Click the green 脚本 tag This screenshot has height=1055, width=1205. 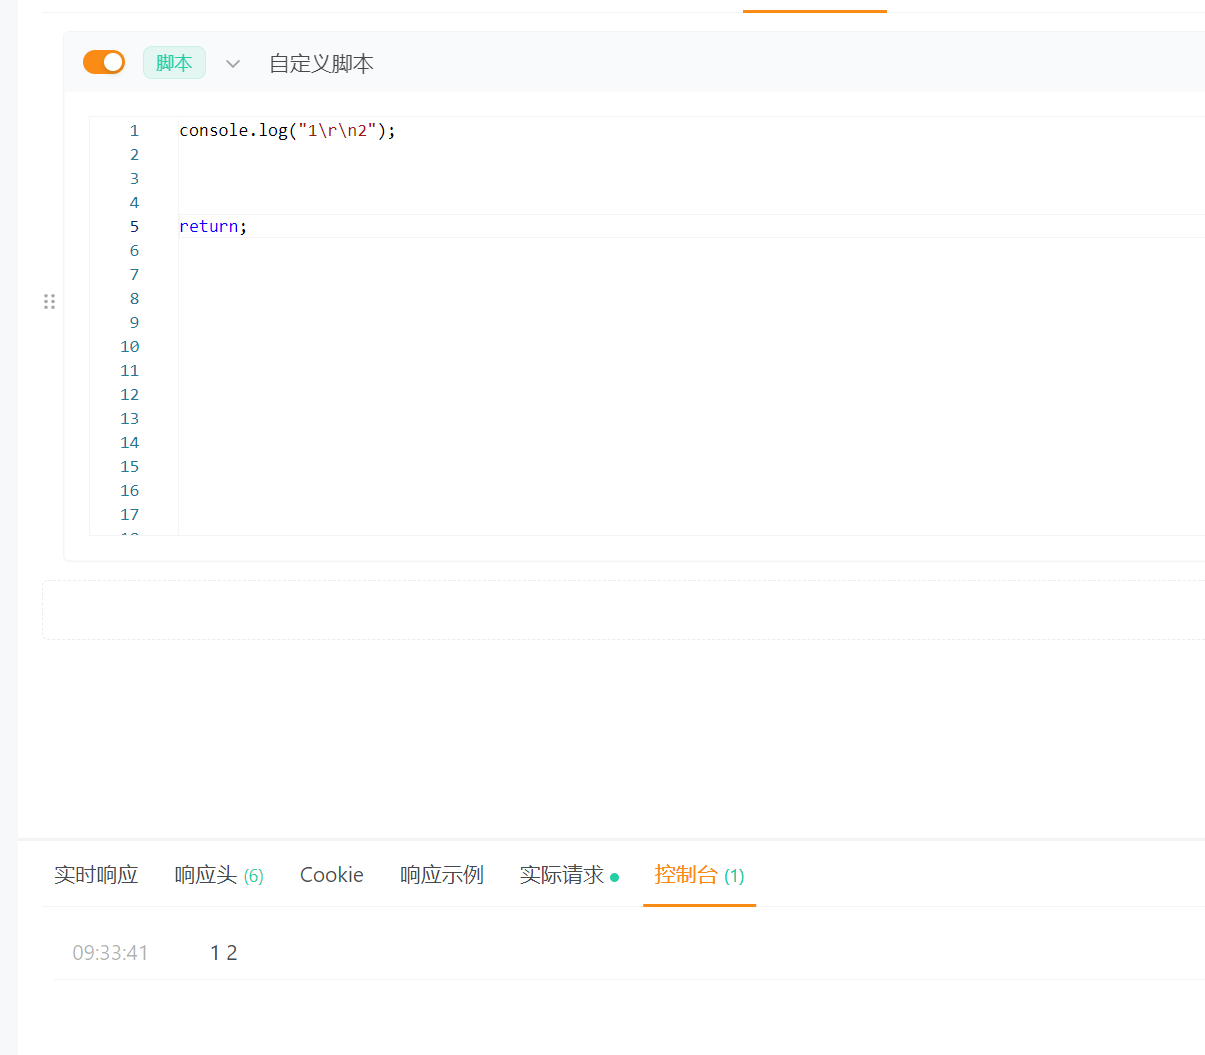point(174,63)
